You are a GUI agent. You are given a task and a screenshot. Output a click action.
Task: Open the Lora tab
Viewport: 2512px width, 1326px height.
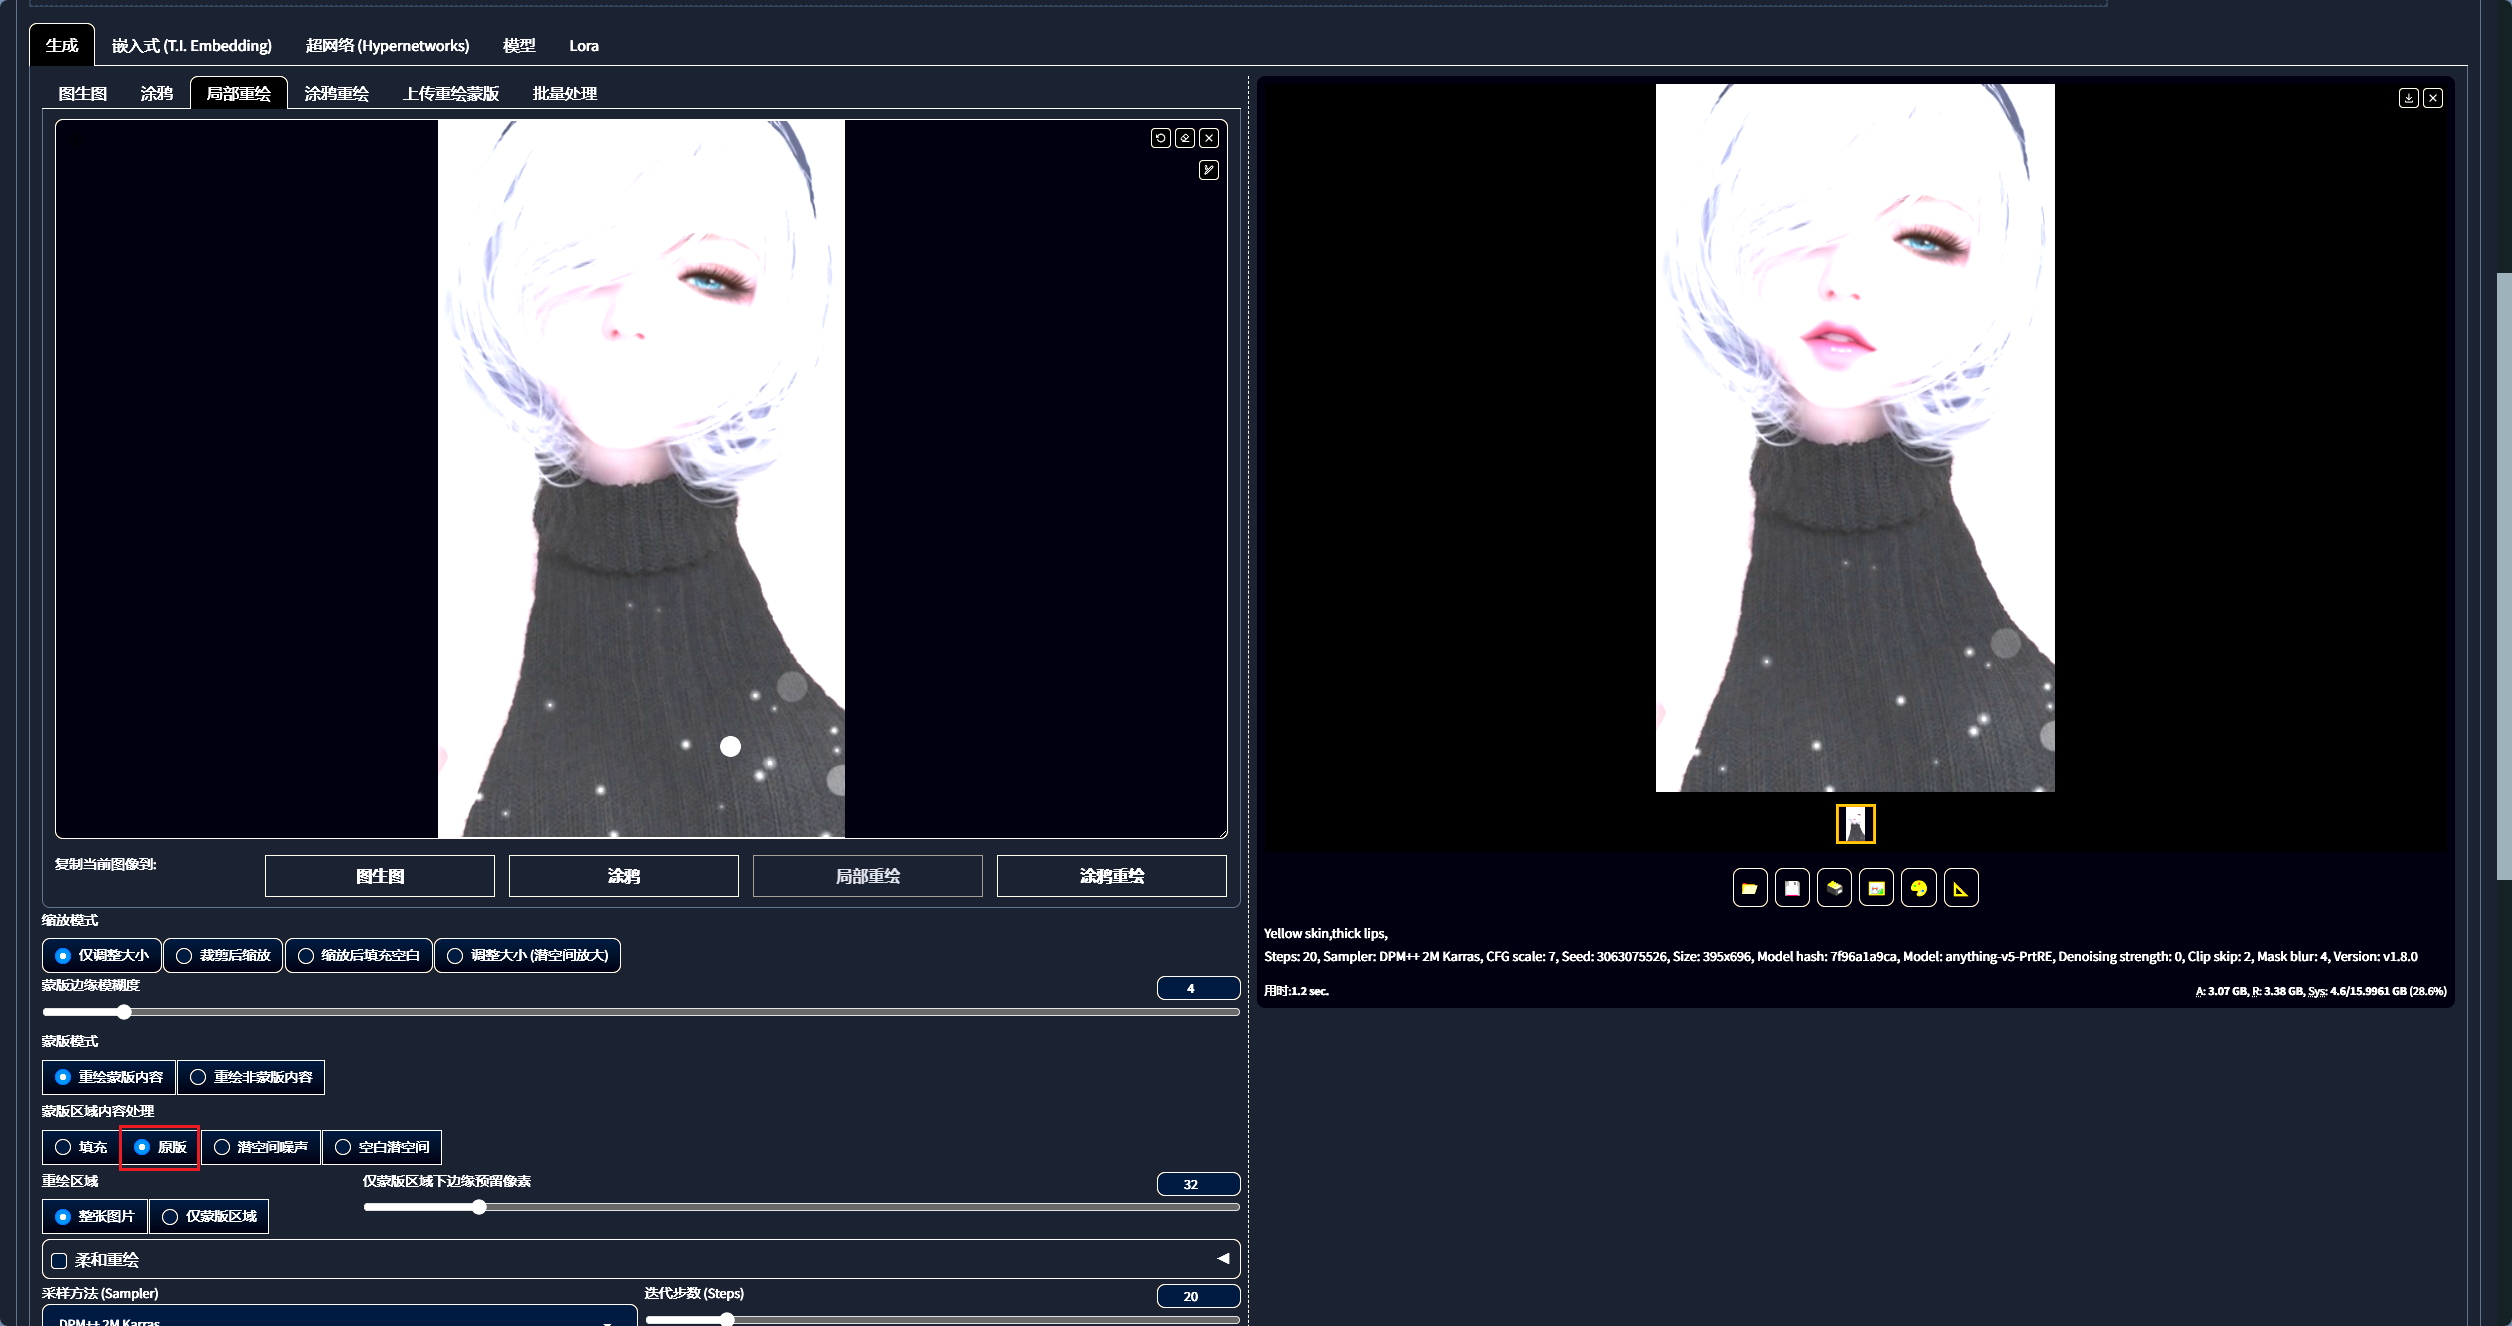(584, 46)
